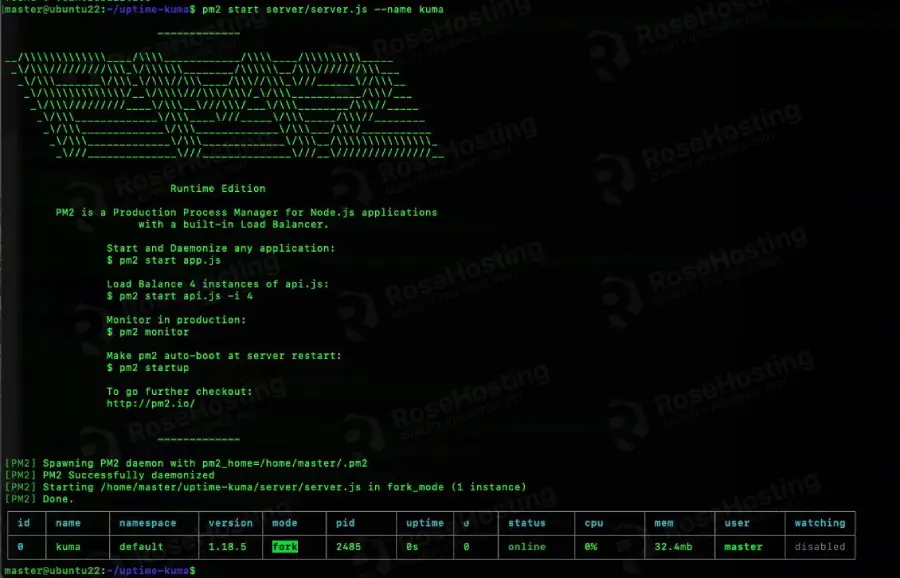The image size is (900, 578).
Task: Click 'To go further checkout:' text
Action: click(179, 391)
